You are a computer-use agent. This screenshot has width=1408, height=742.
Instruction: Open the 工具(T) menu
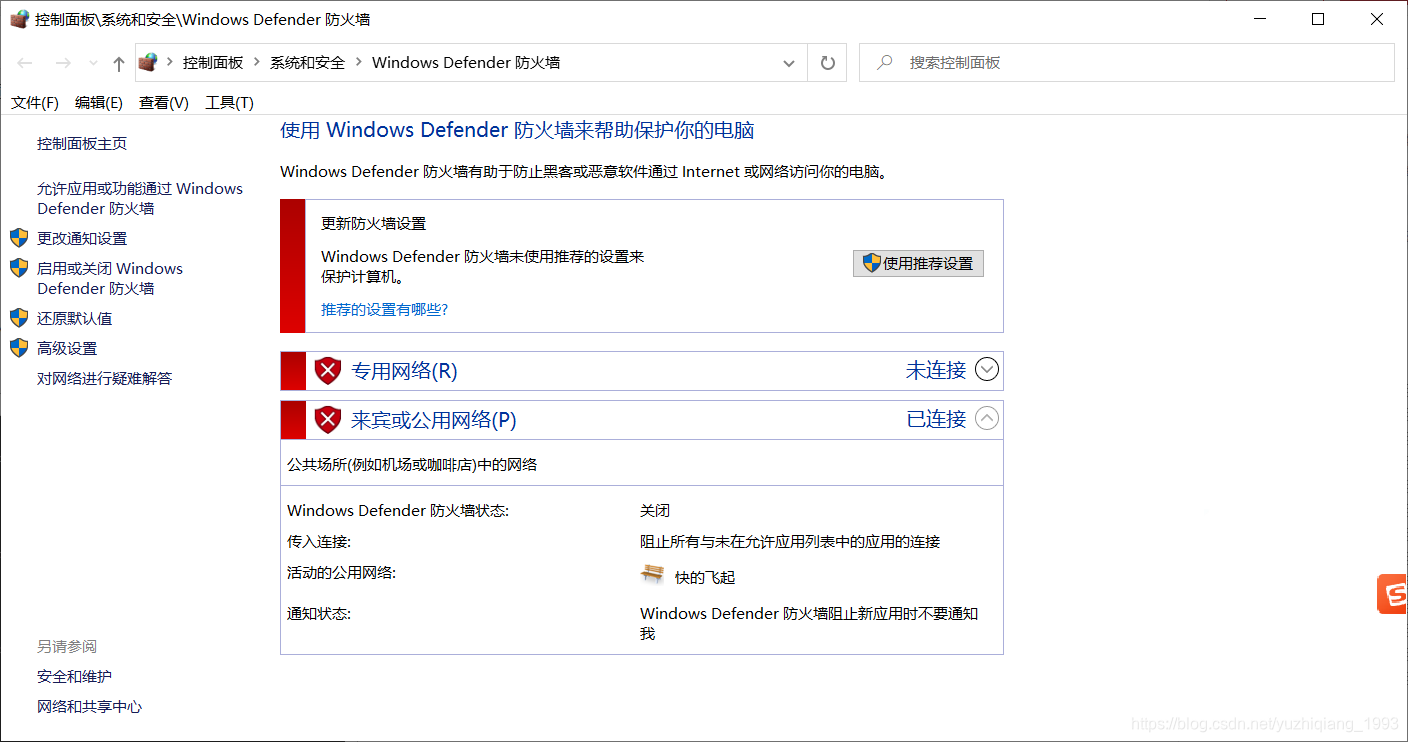pos(229,103)
